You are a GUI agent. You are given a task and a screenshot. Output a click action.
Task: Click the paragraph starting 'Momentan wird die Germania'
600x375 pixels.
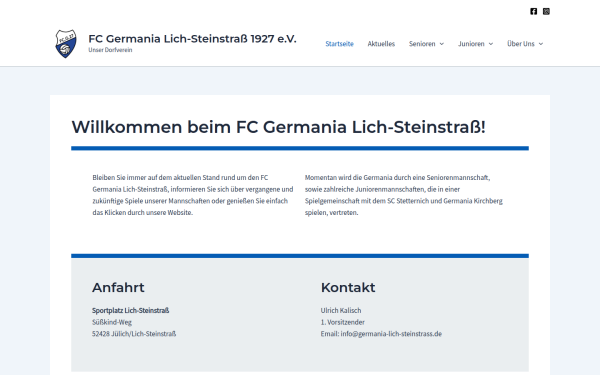(404, 195)
